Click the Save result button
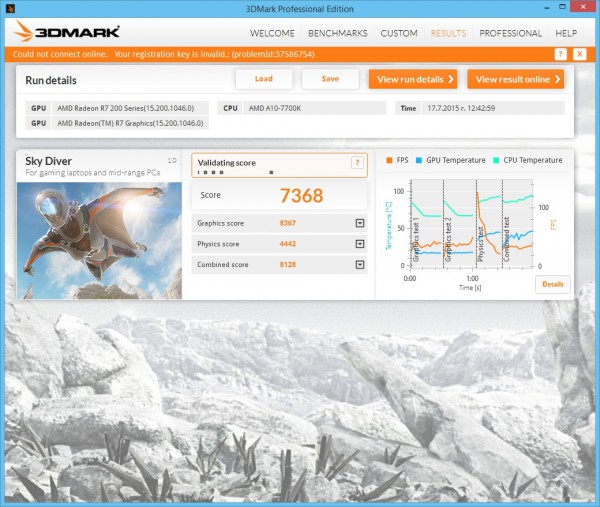This screenshot has height=507, width=600. pos(330,79)
